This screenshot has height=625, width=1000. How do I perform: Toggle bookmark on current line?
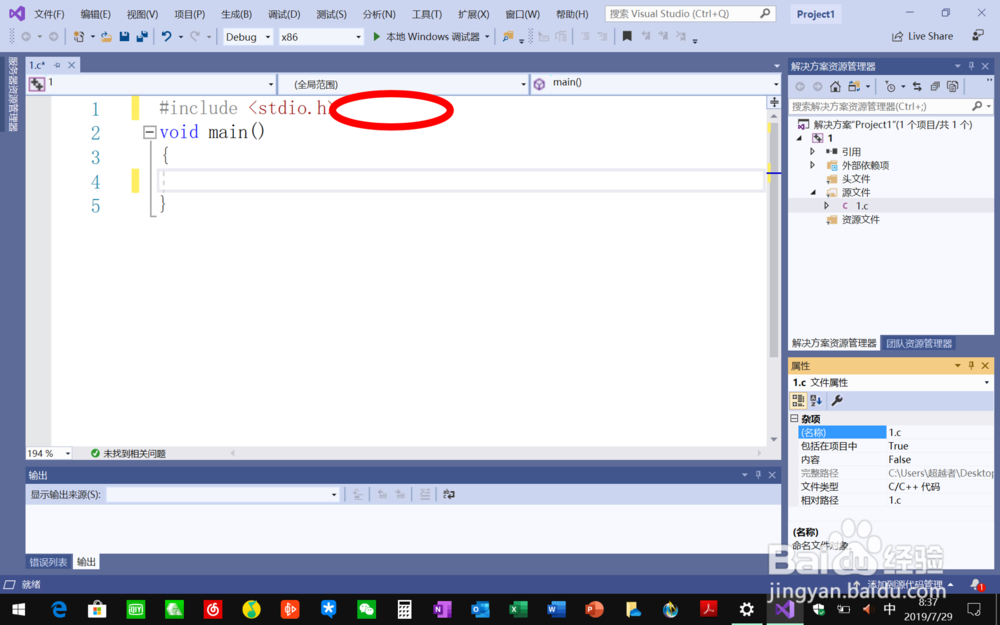coord(627,37)
